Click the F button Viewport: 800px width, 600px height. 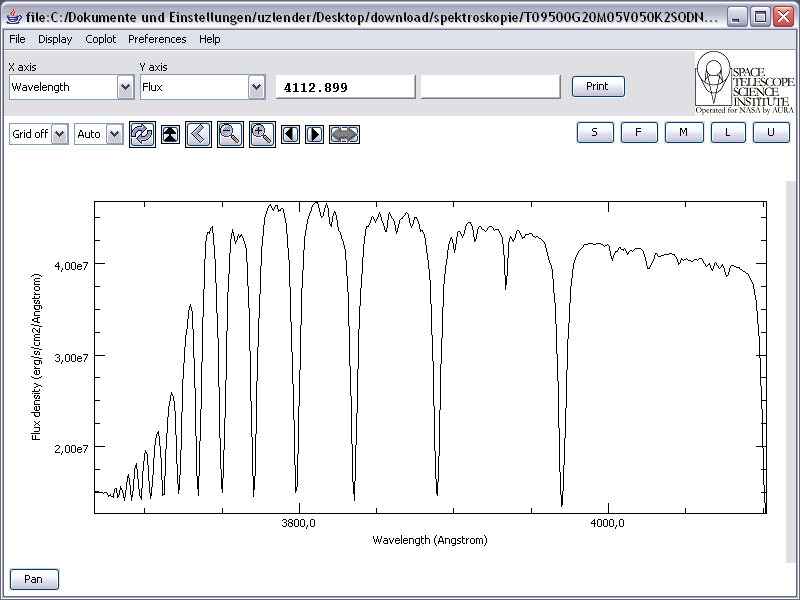639,133
